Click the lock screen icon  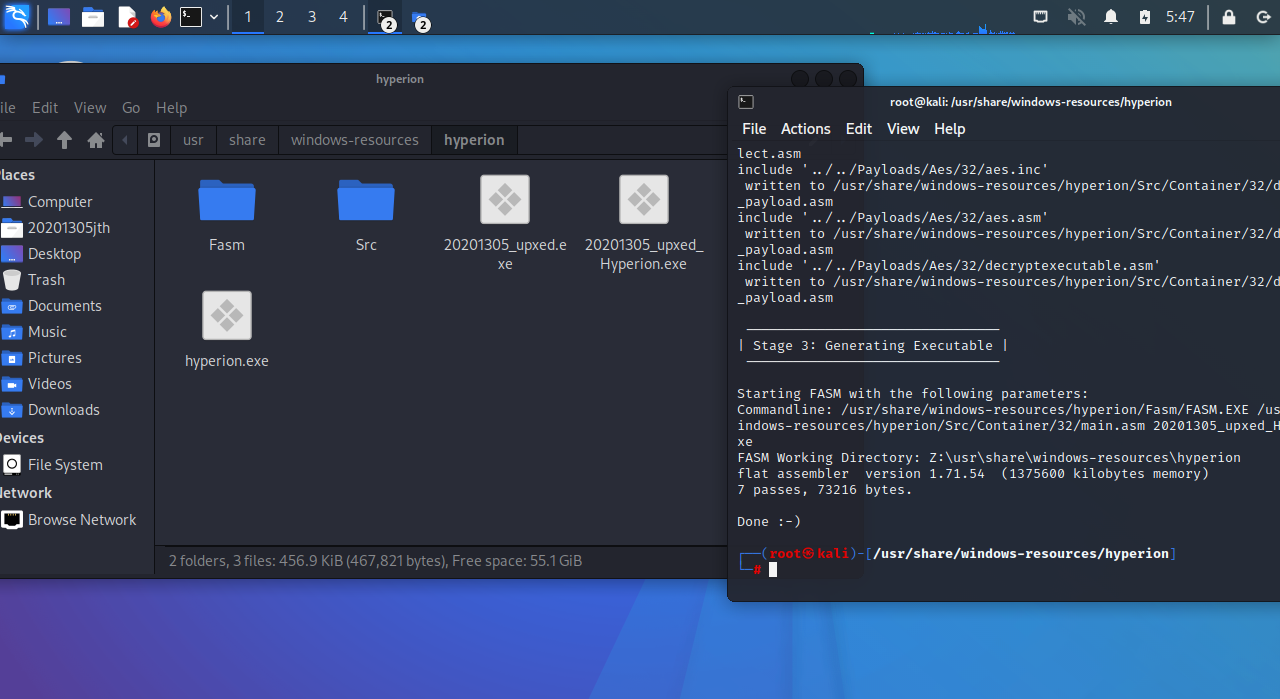(x=1229, y=17)
